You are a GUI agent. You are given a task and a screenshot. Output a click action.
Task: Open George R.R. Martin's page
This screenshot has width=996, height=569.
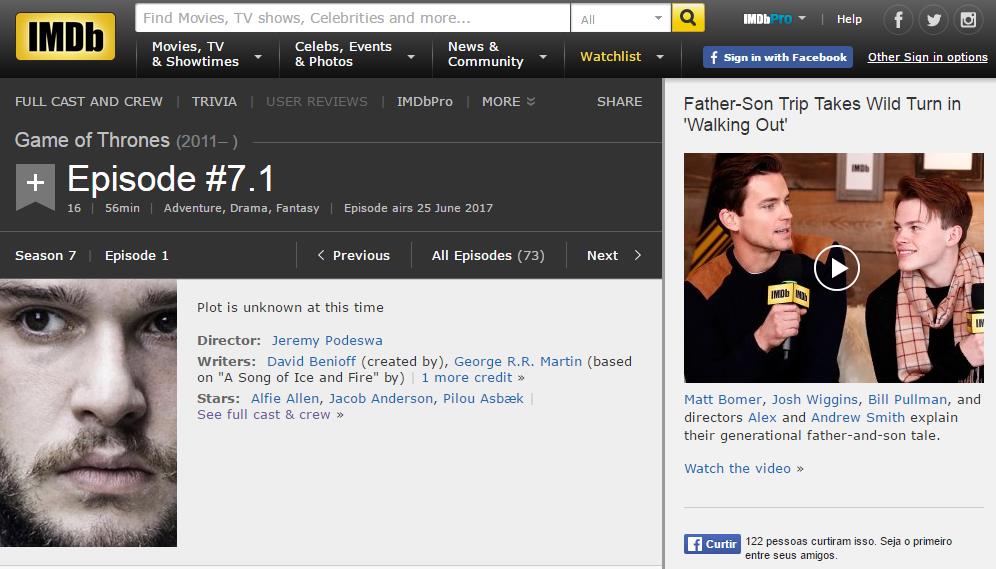518,361
